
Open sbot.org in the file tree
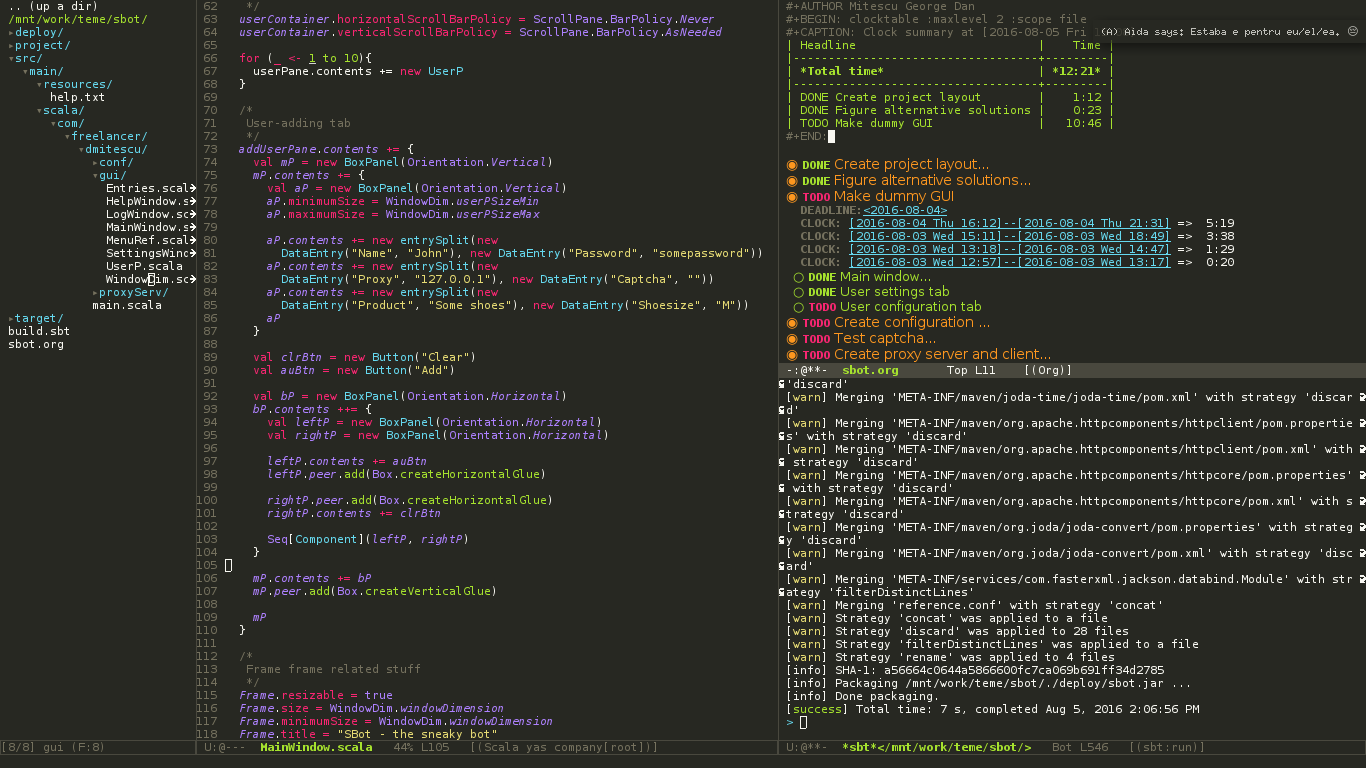[36, 344]
